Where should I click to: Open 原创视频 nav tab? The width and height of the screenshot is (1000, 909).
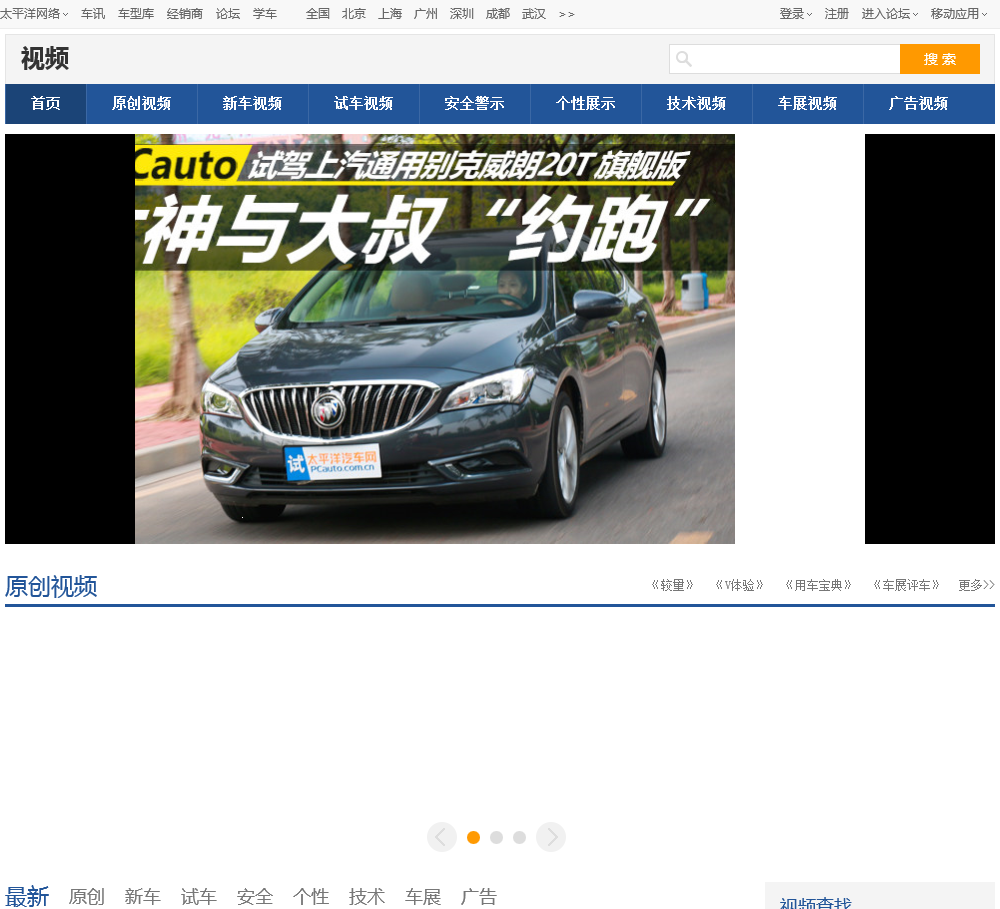pyautogui.click(x=142, y=103)
